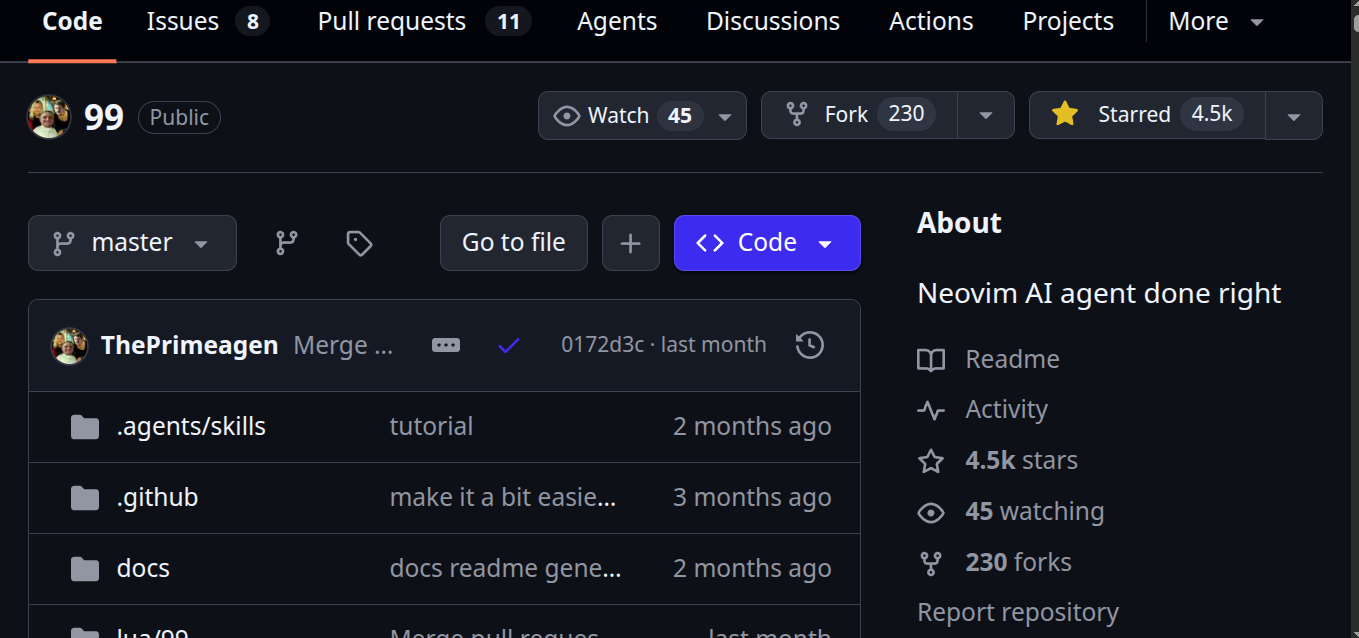Click the Go to file search field
Image resolution: width=1359 pixels, height=638 pixels.
click(514, 243)
